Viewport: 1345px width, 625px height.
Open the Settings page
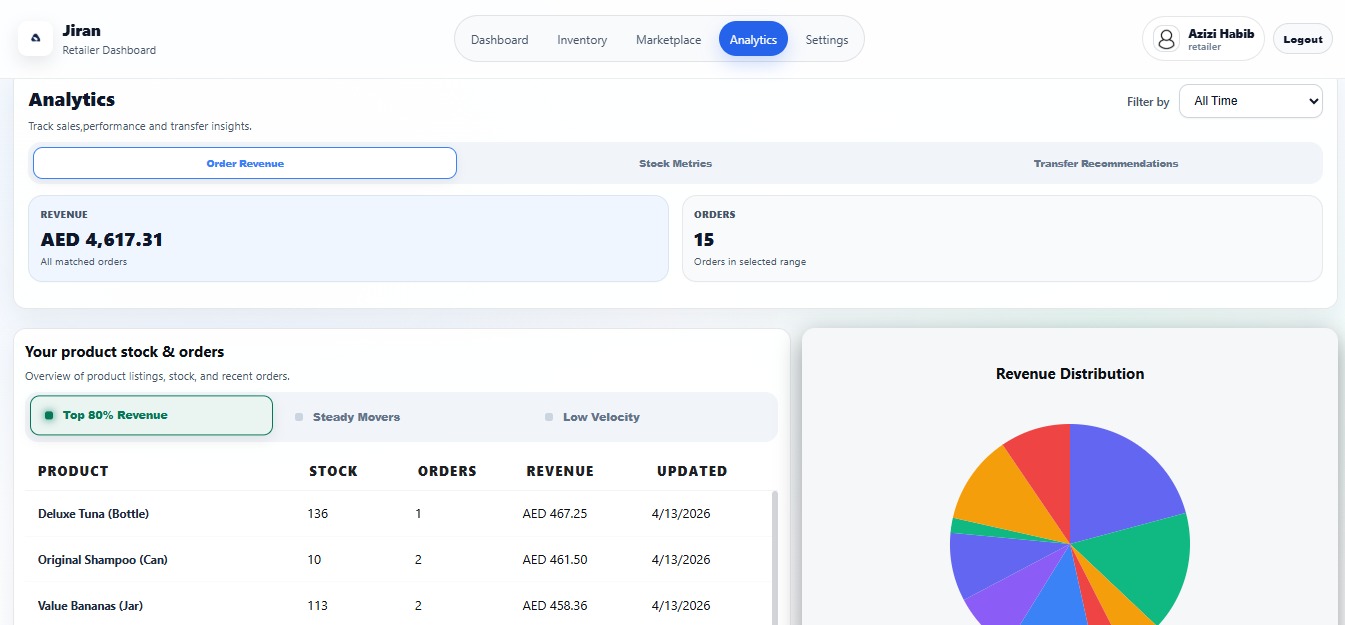click(x=826, y=40)
